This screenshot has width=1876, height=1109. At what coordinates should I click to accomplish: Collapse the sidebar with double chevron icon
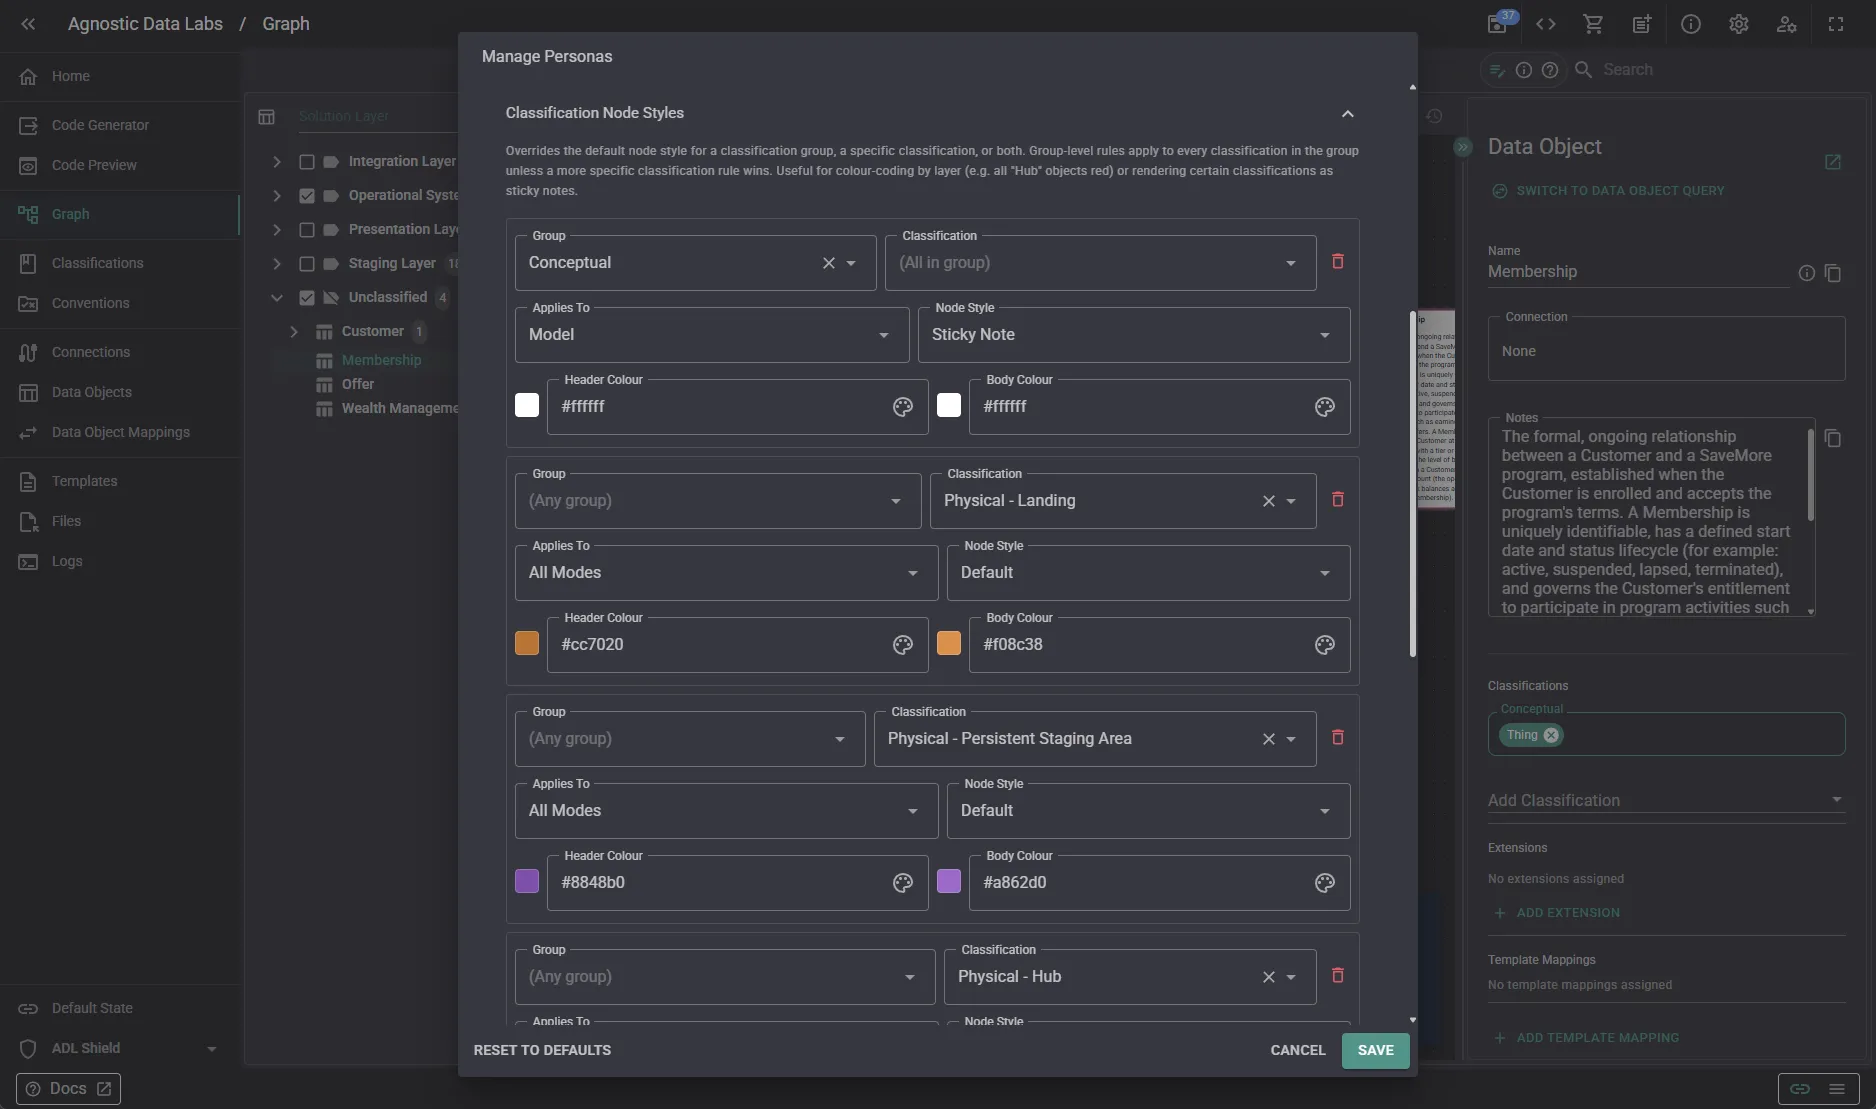[28, 24]
